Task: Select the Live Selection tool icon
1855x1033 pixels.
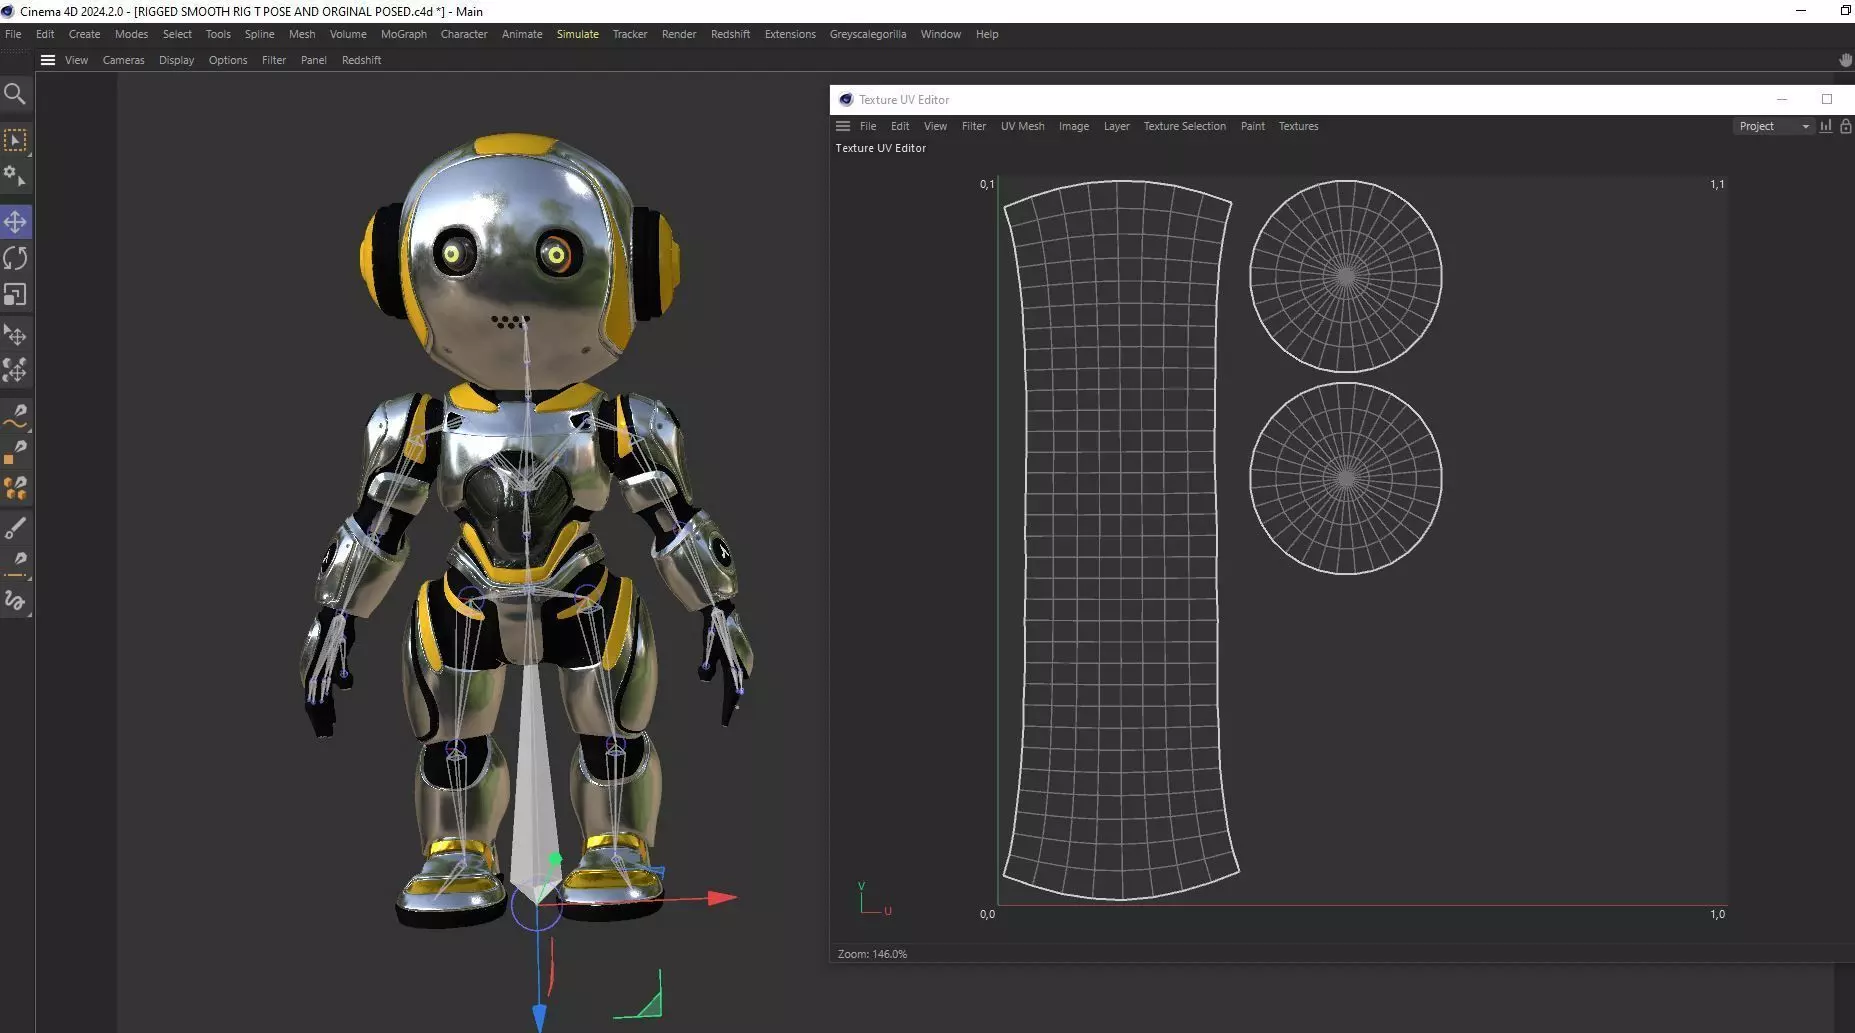Action: click(x=15, y=140)
